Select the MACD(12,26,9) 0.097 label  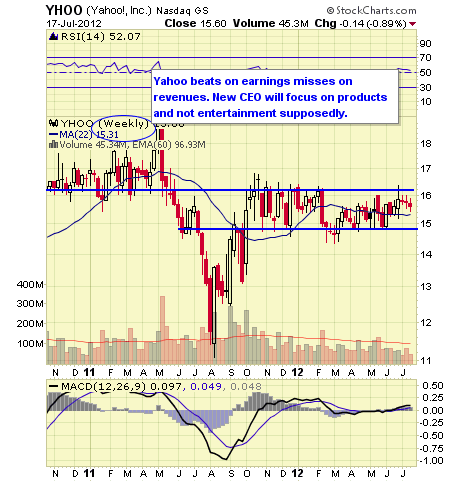click(x=122, y=387)
